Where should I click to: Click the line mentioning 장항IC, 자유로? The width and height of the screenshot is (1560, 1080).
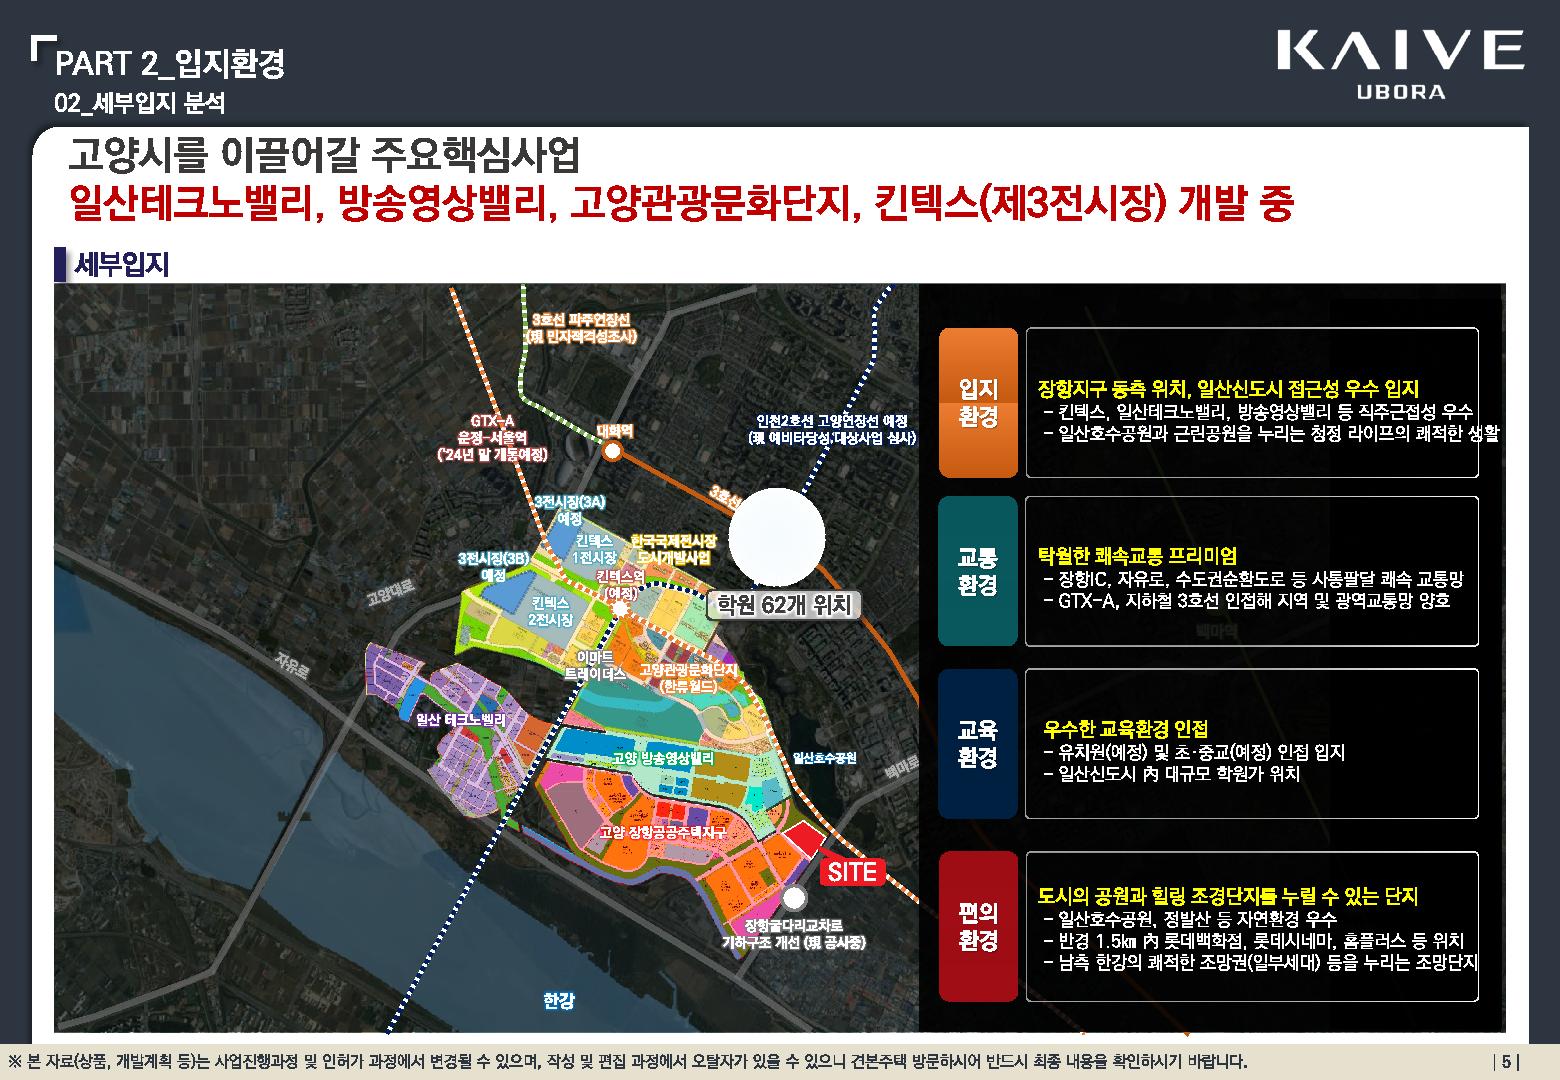1253,579
